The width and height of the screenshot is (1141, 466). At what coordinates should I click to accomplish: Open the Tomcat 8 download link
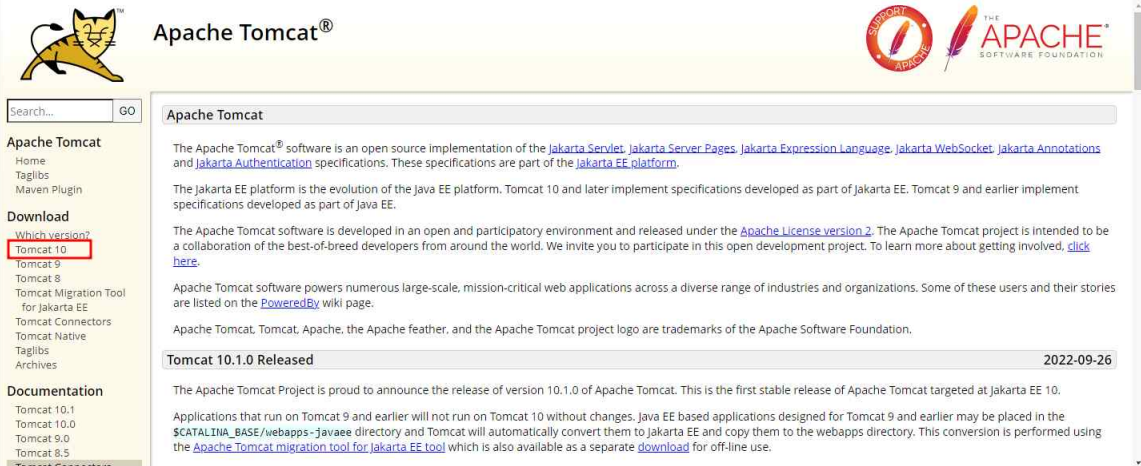38,279
